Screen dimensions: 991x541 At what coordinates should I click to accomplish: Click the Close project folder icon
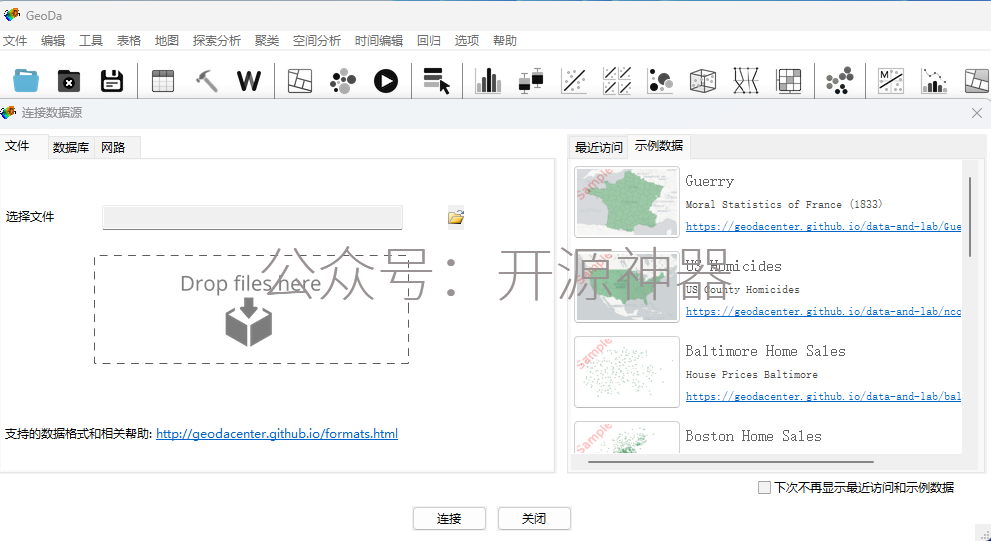(x=69, y=81)
